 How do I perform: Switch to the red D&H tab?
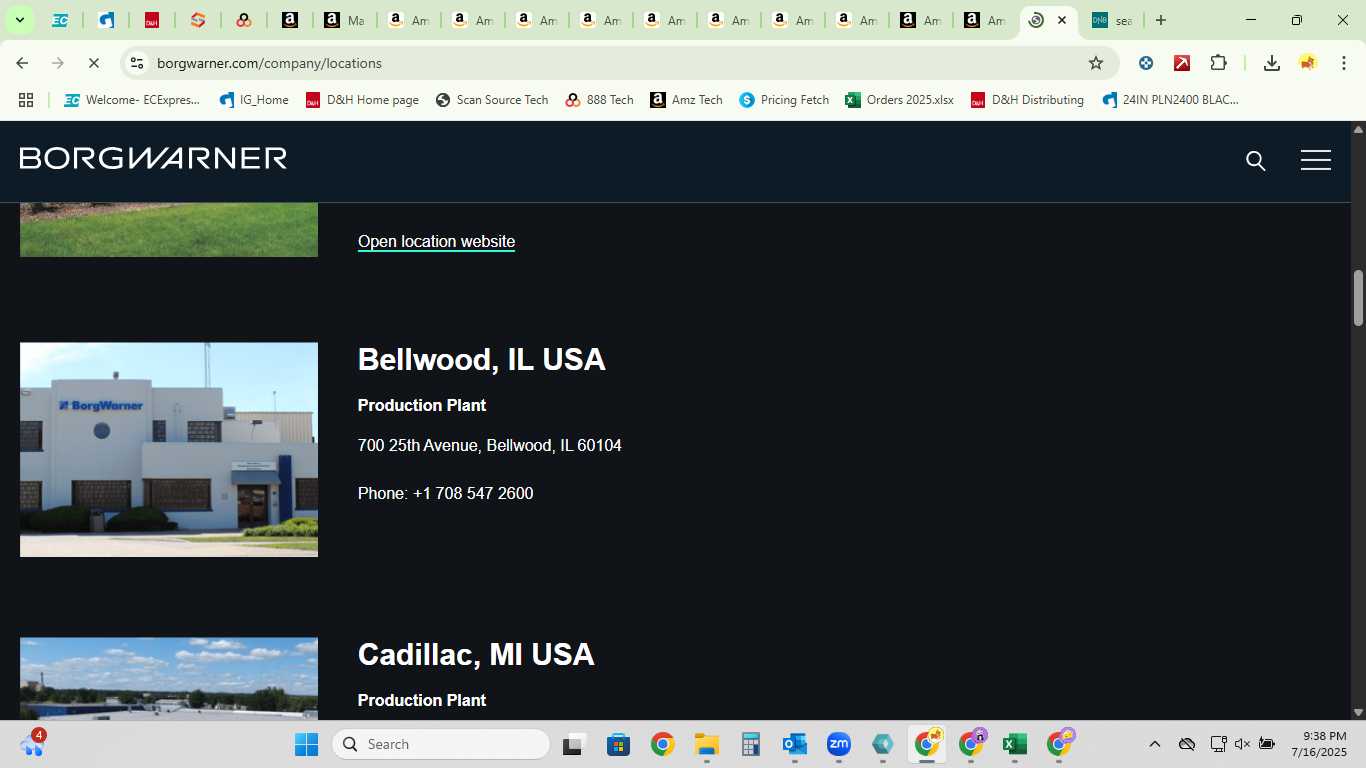(x=152, y=20)
